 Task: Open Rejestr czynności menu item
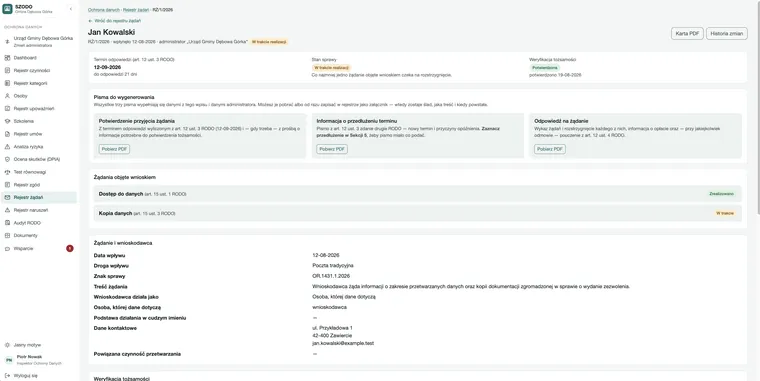(39, 70)
